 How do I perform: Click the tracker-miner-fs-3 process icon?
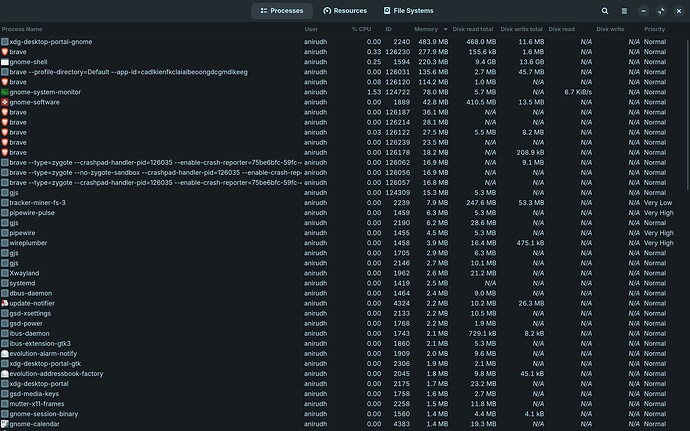tap(5, 203)
